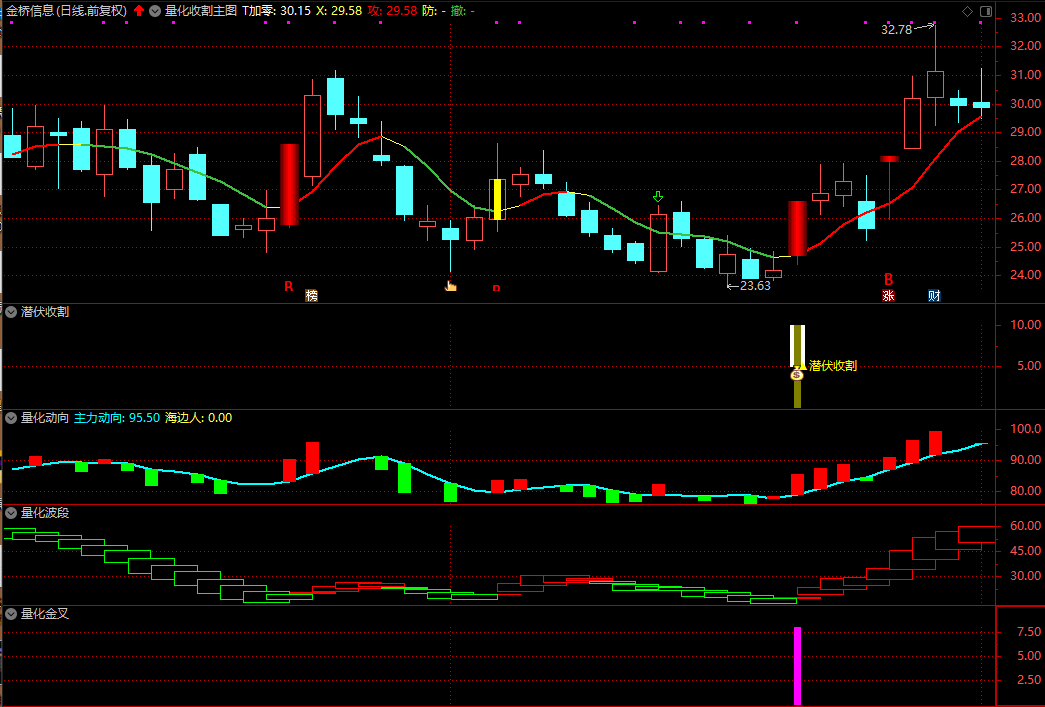The width and height of the screenshot is (1045, 707).
Task: Open the 潜伏收割 panel dropdown
Action: (x=11, y=311)
